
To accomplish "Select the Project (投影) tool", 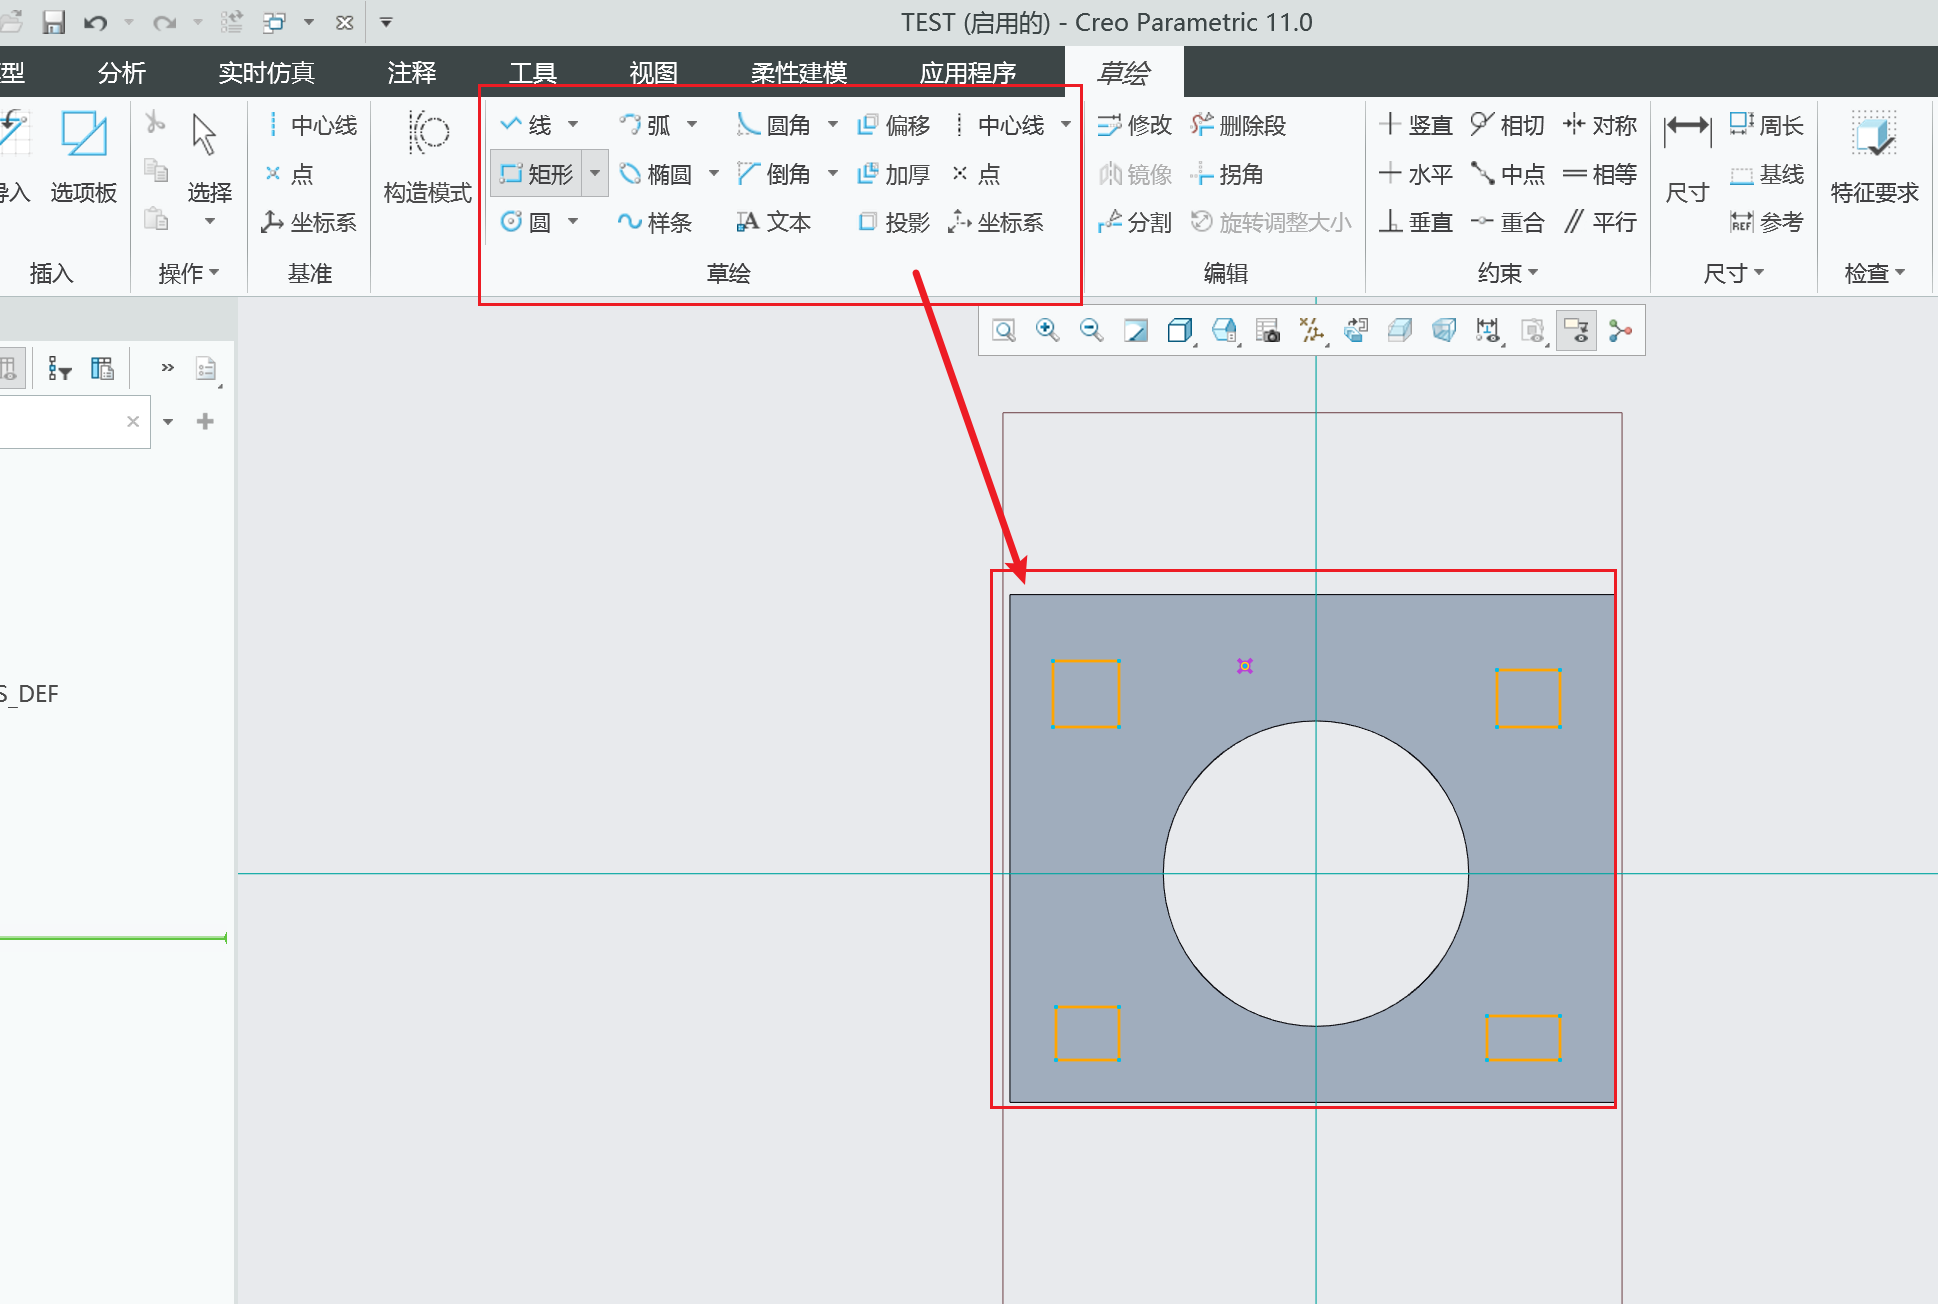I will tap(894, 222).
